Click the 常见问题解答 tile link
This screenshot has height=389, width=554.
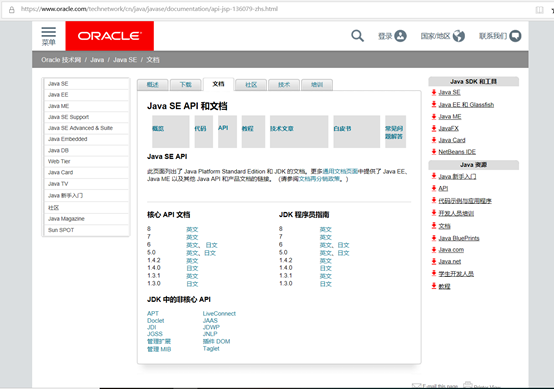[x=394, y=132]
